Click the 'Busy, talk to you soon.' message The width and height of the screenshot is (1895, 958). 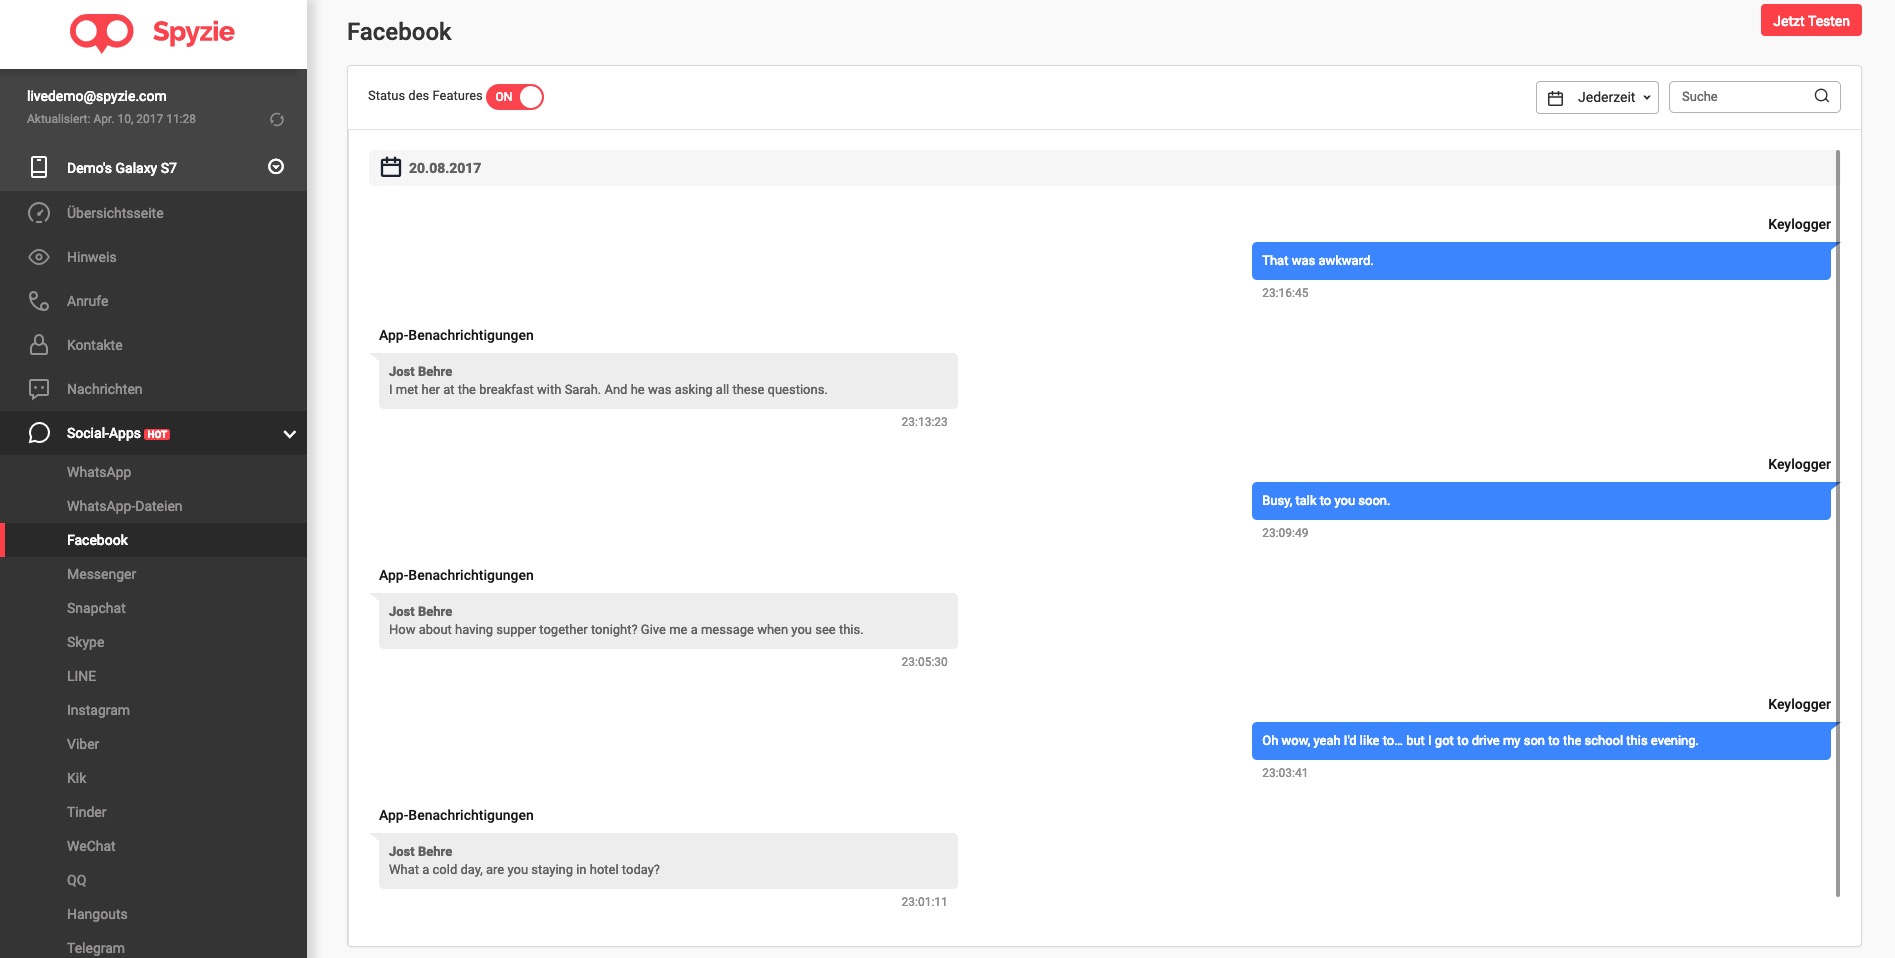pos(1541,501)
